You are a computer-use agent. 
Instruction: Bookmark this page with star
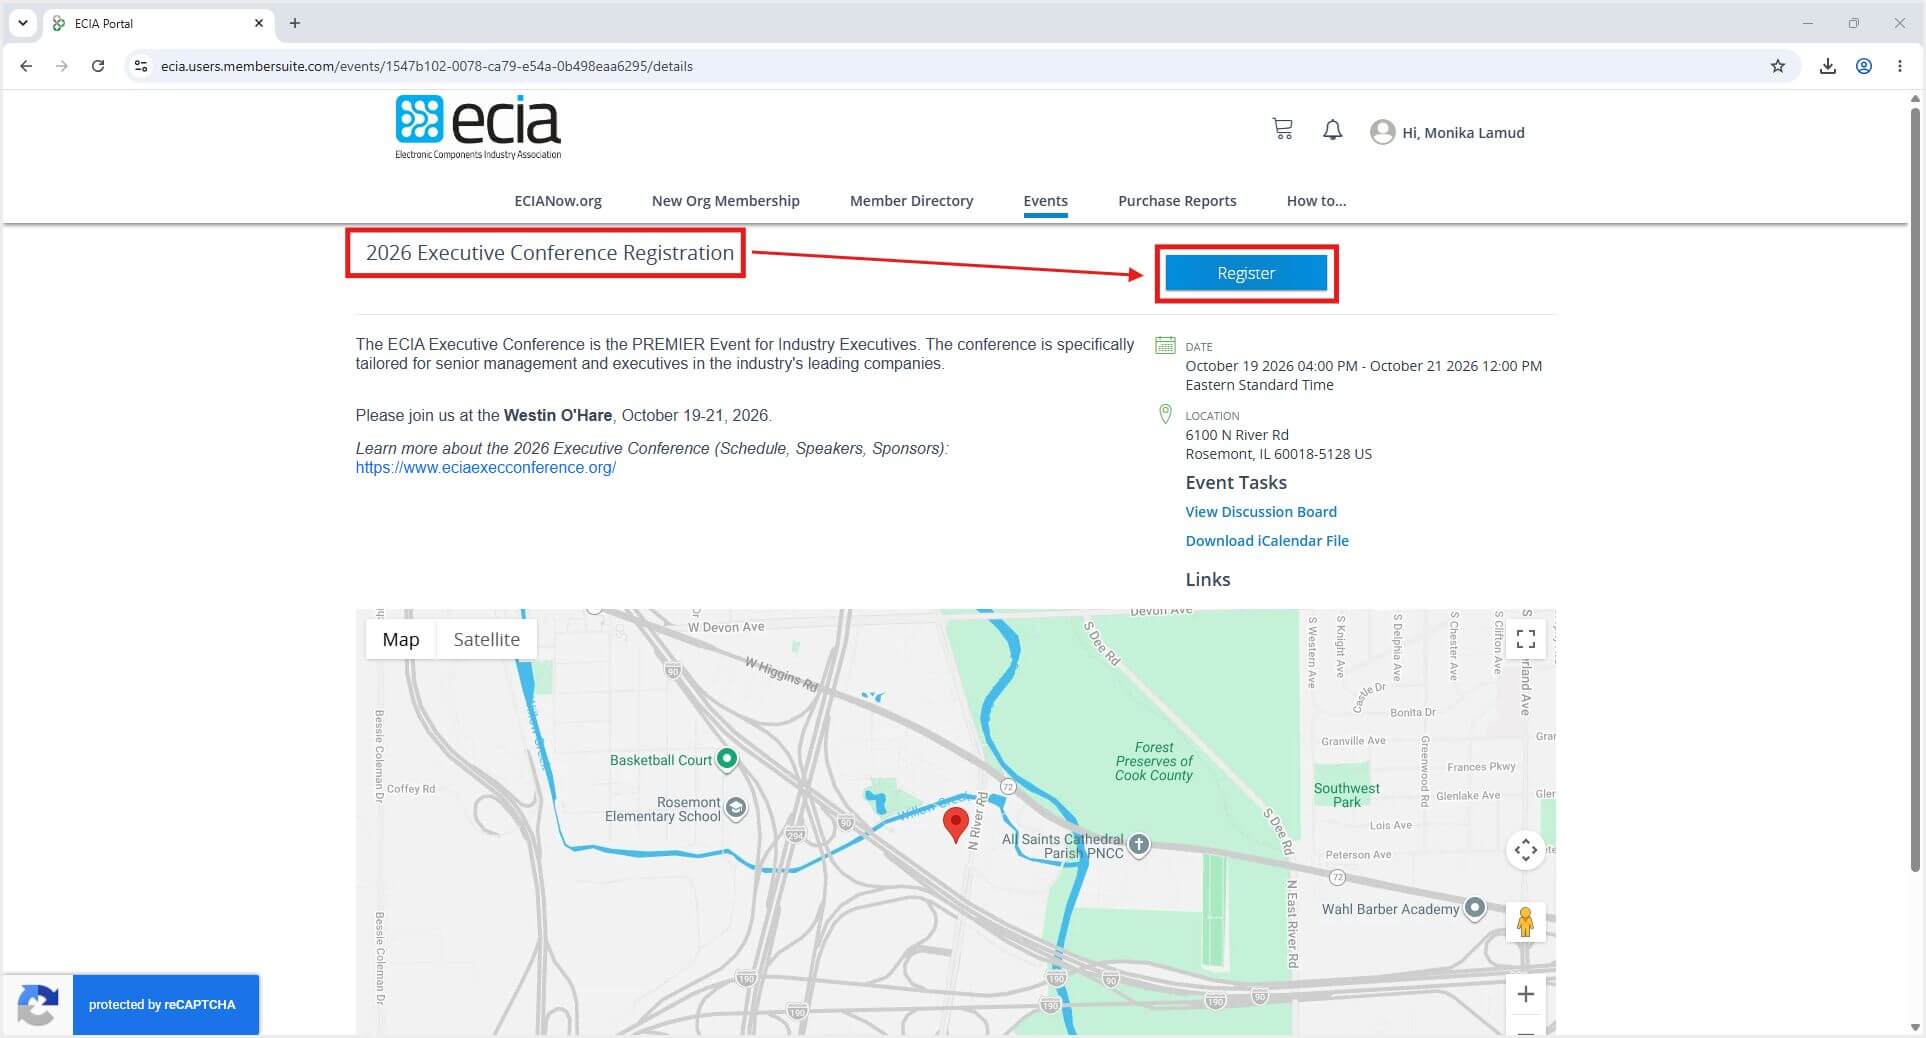click(x=1777, y=66)
